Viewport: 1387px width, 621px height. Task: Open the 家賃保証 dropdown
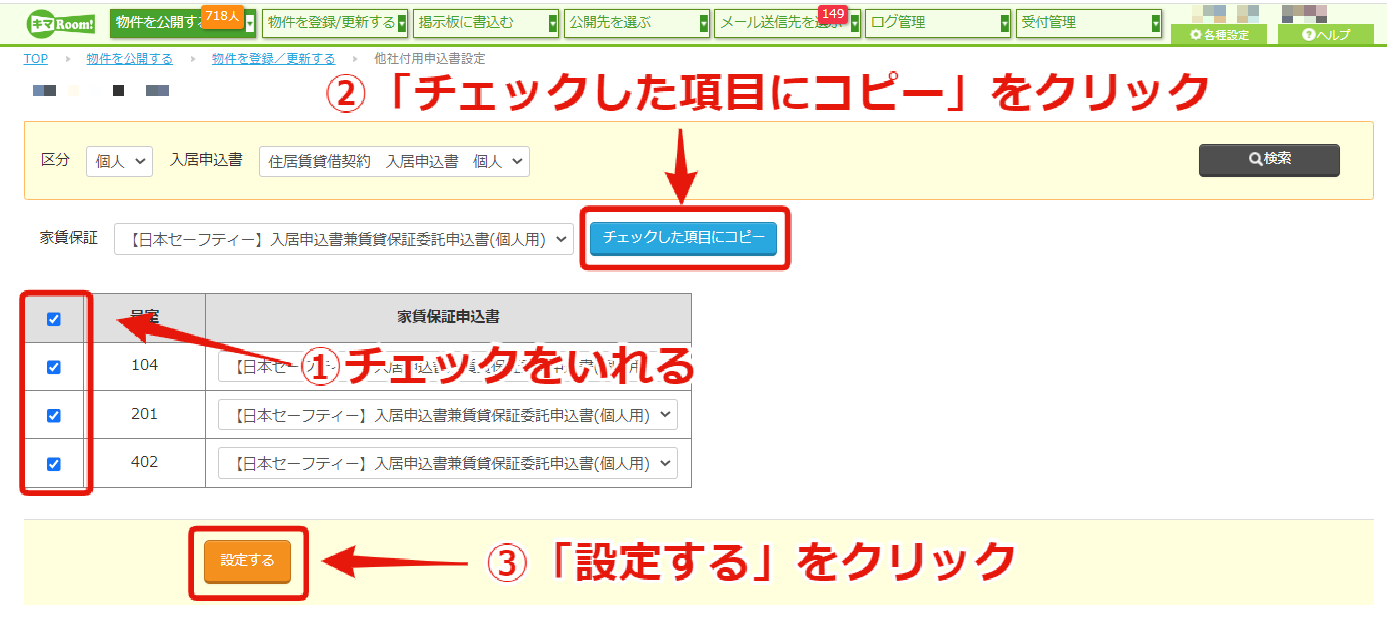coord(344,239)
